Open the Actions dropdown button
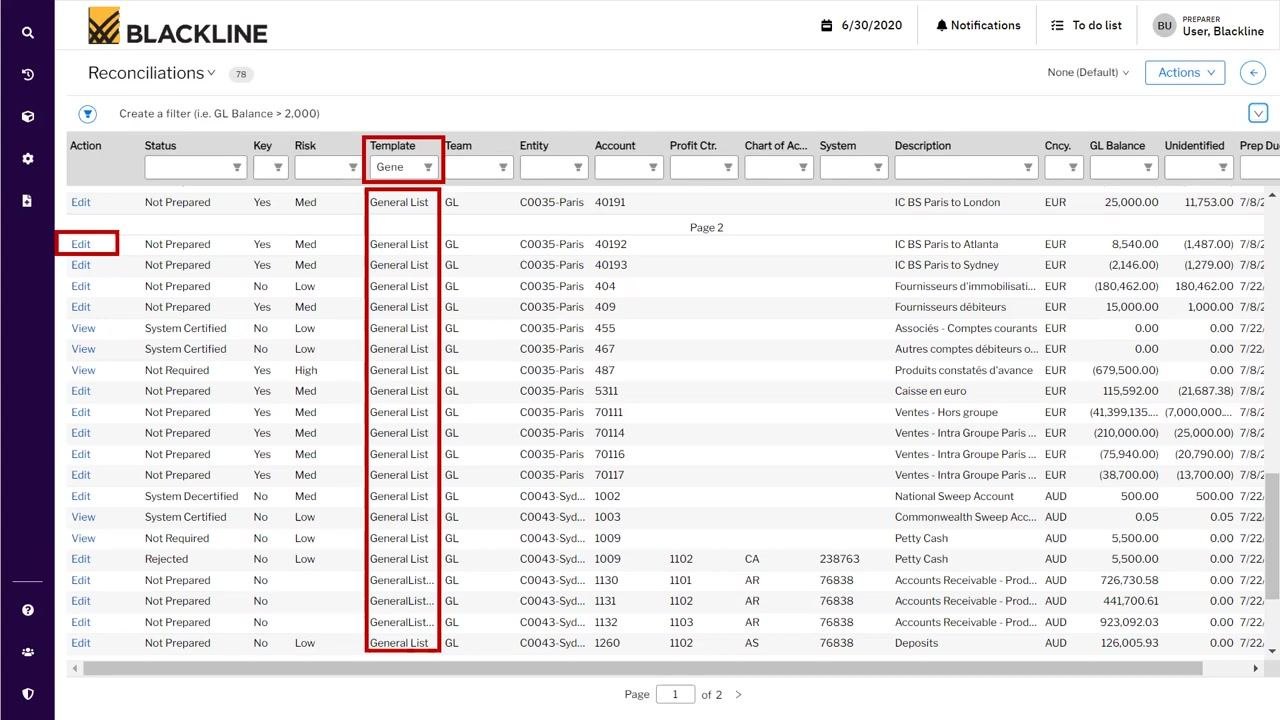 [x=1185, y=72]
